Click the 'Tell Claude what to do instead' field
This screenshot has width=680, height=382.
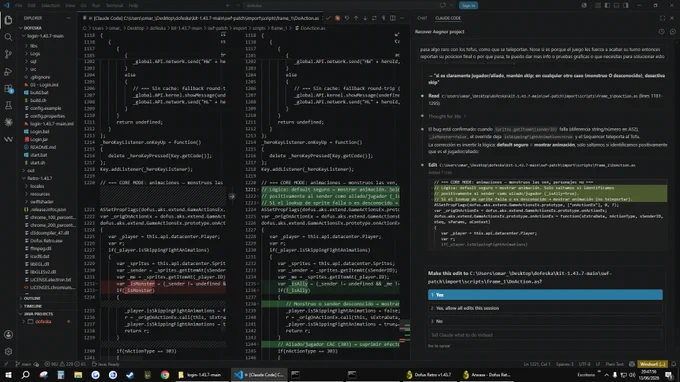click(545, 335)
